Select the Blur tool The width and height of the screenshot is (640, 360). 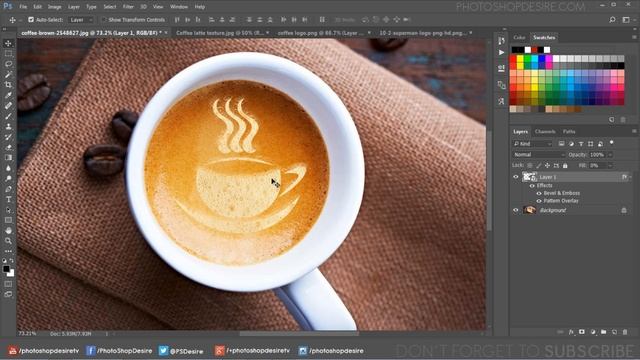click(x=8, y=168)
